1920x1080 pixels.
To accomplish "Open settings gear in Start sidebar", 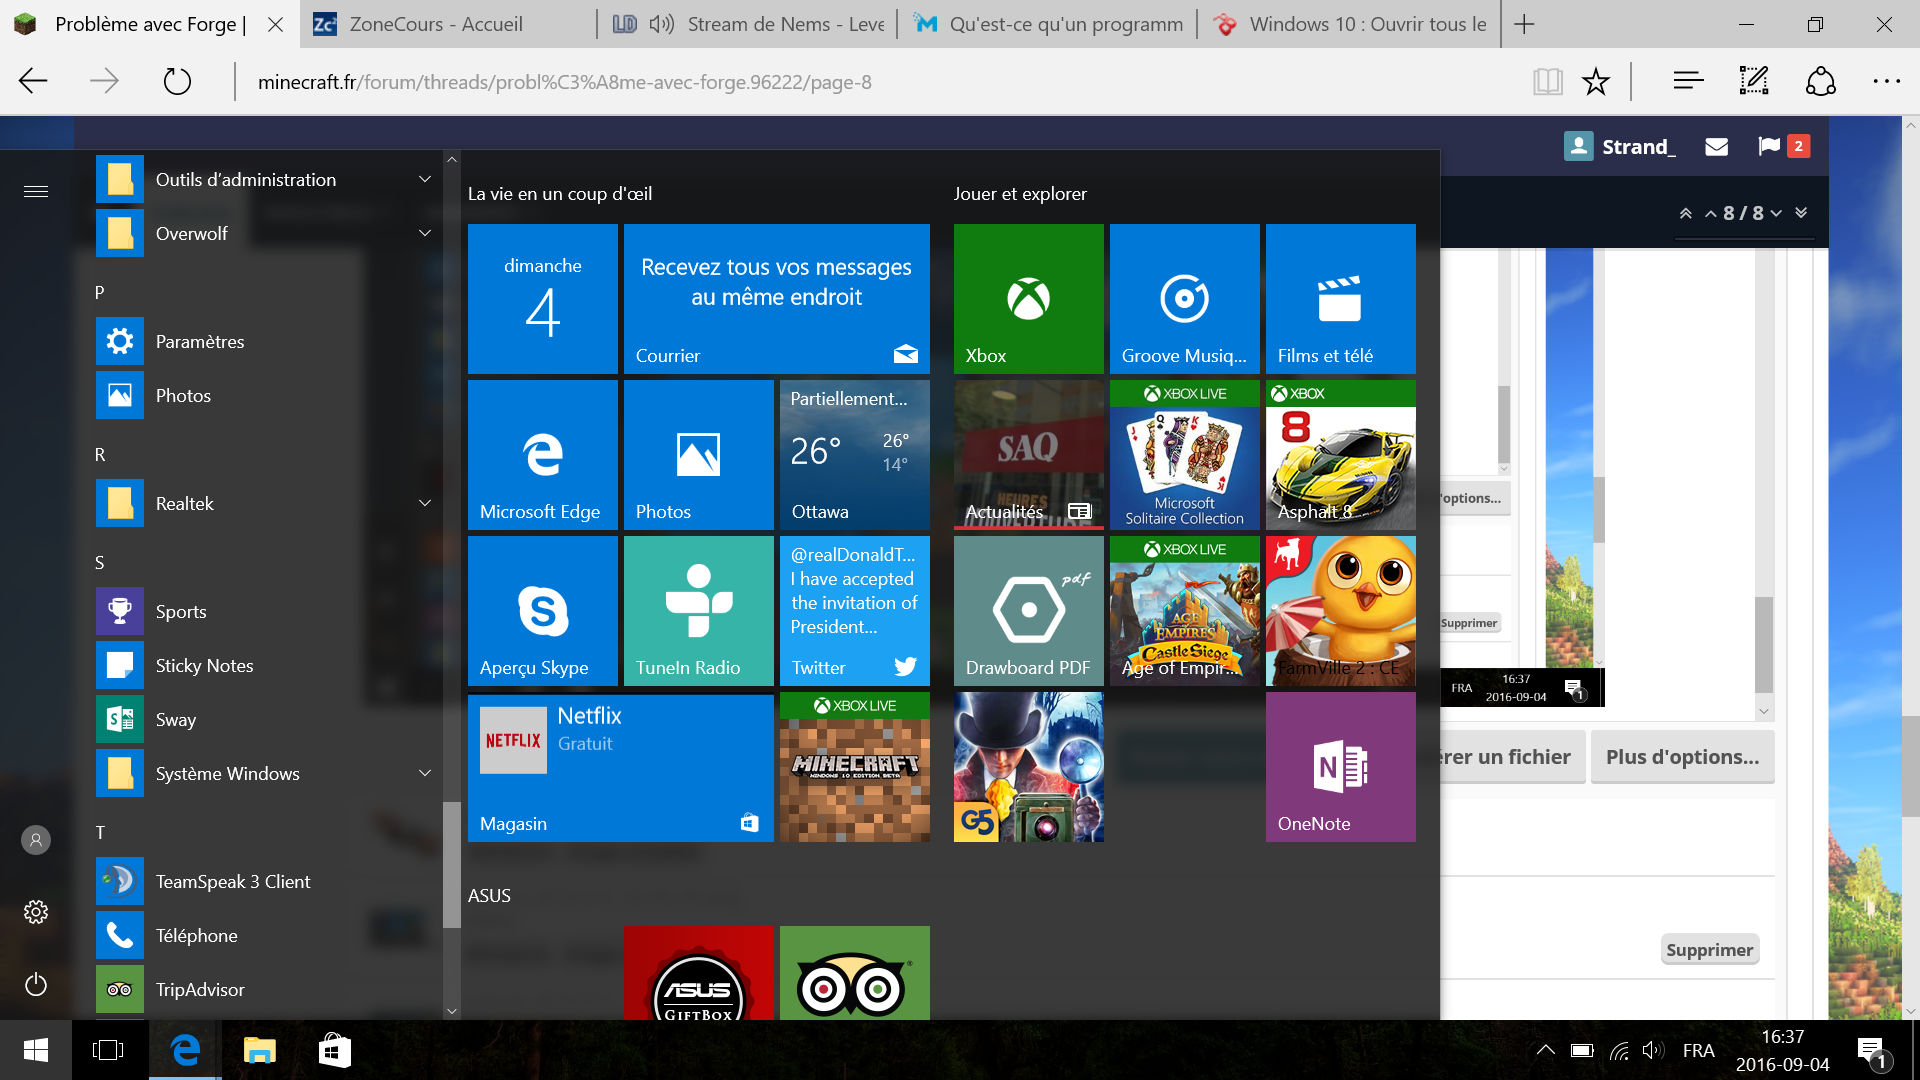I will tap(36, 912).
